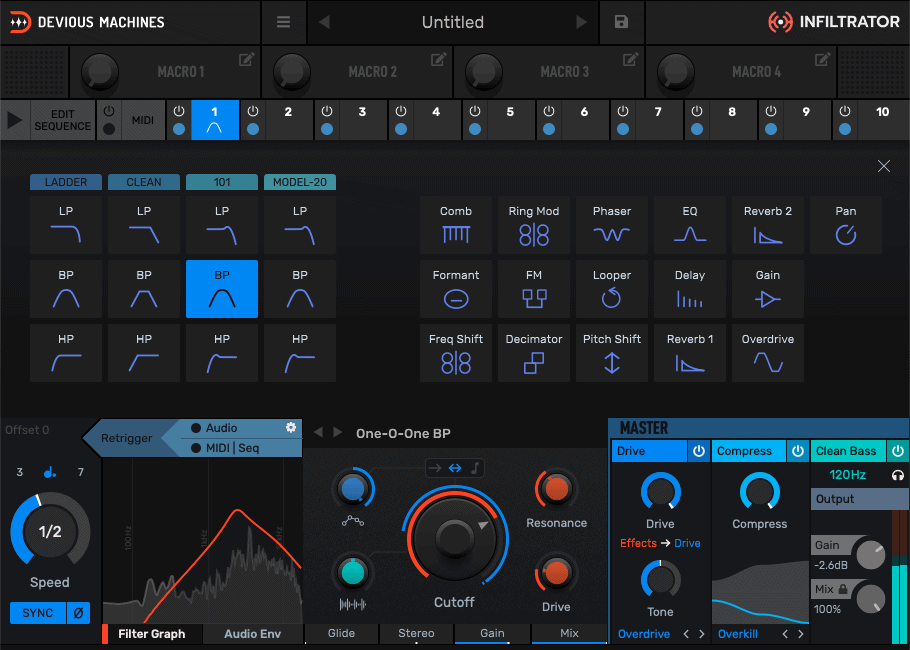Viewport: 910px width, 650px height.
Task: Select the Freq Shift effect
Action: (x=456, y=353)
